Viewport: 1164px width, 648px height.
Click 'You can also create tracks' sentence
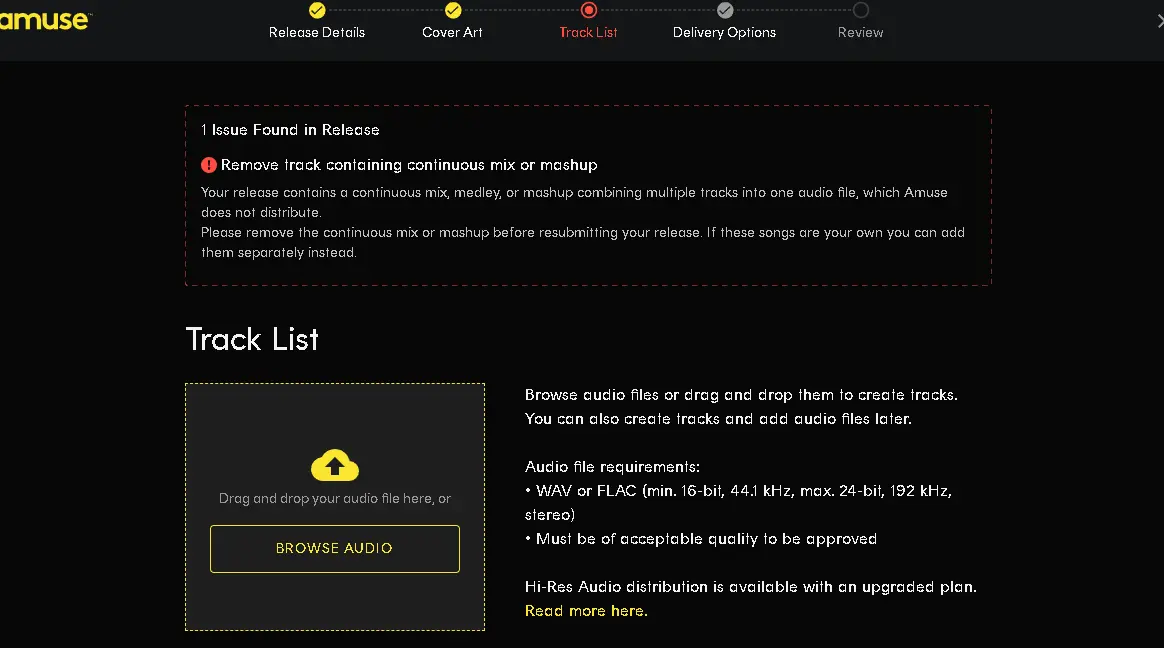(718, 419)
